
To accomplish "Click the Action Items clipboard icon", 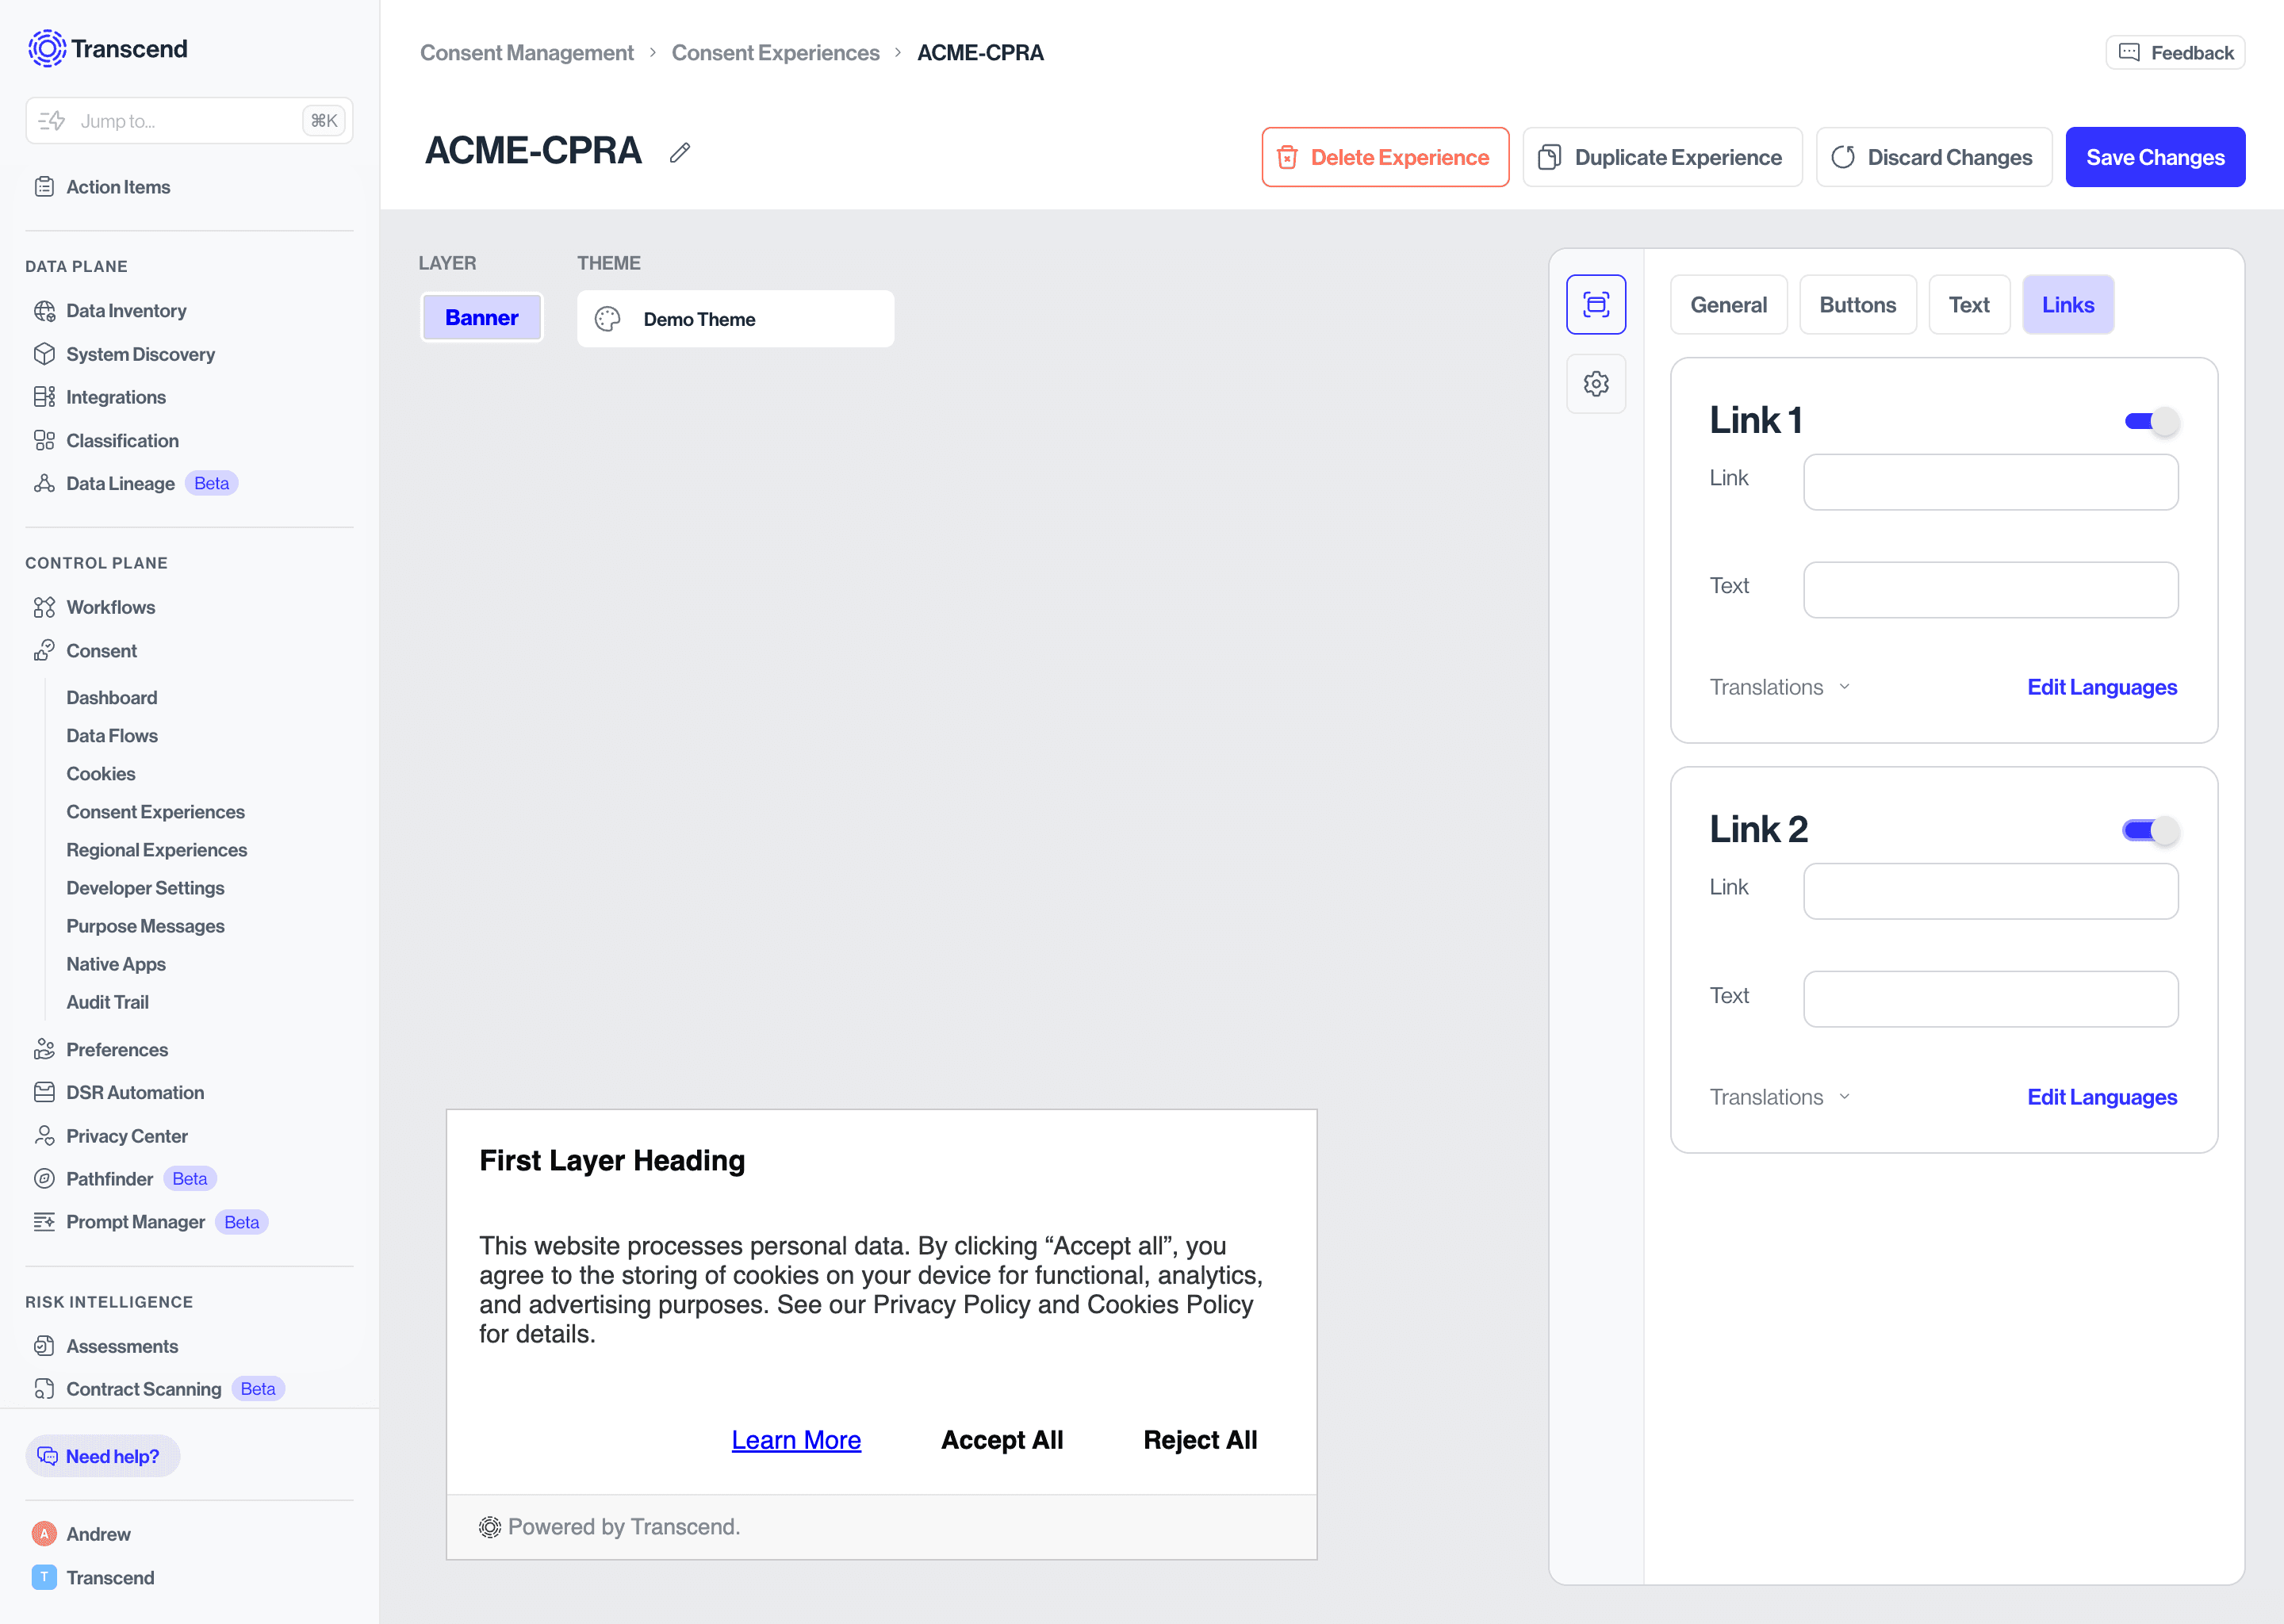I will tap(44, 187).
